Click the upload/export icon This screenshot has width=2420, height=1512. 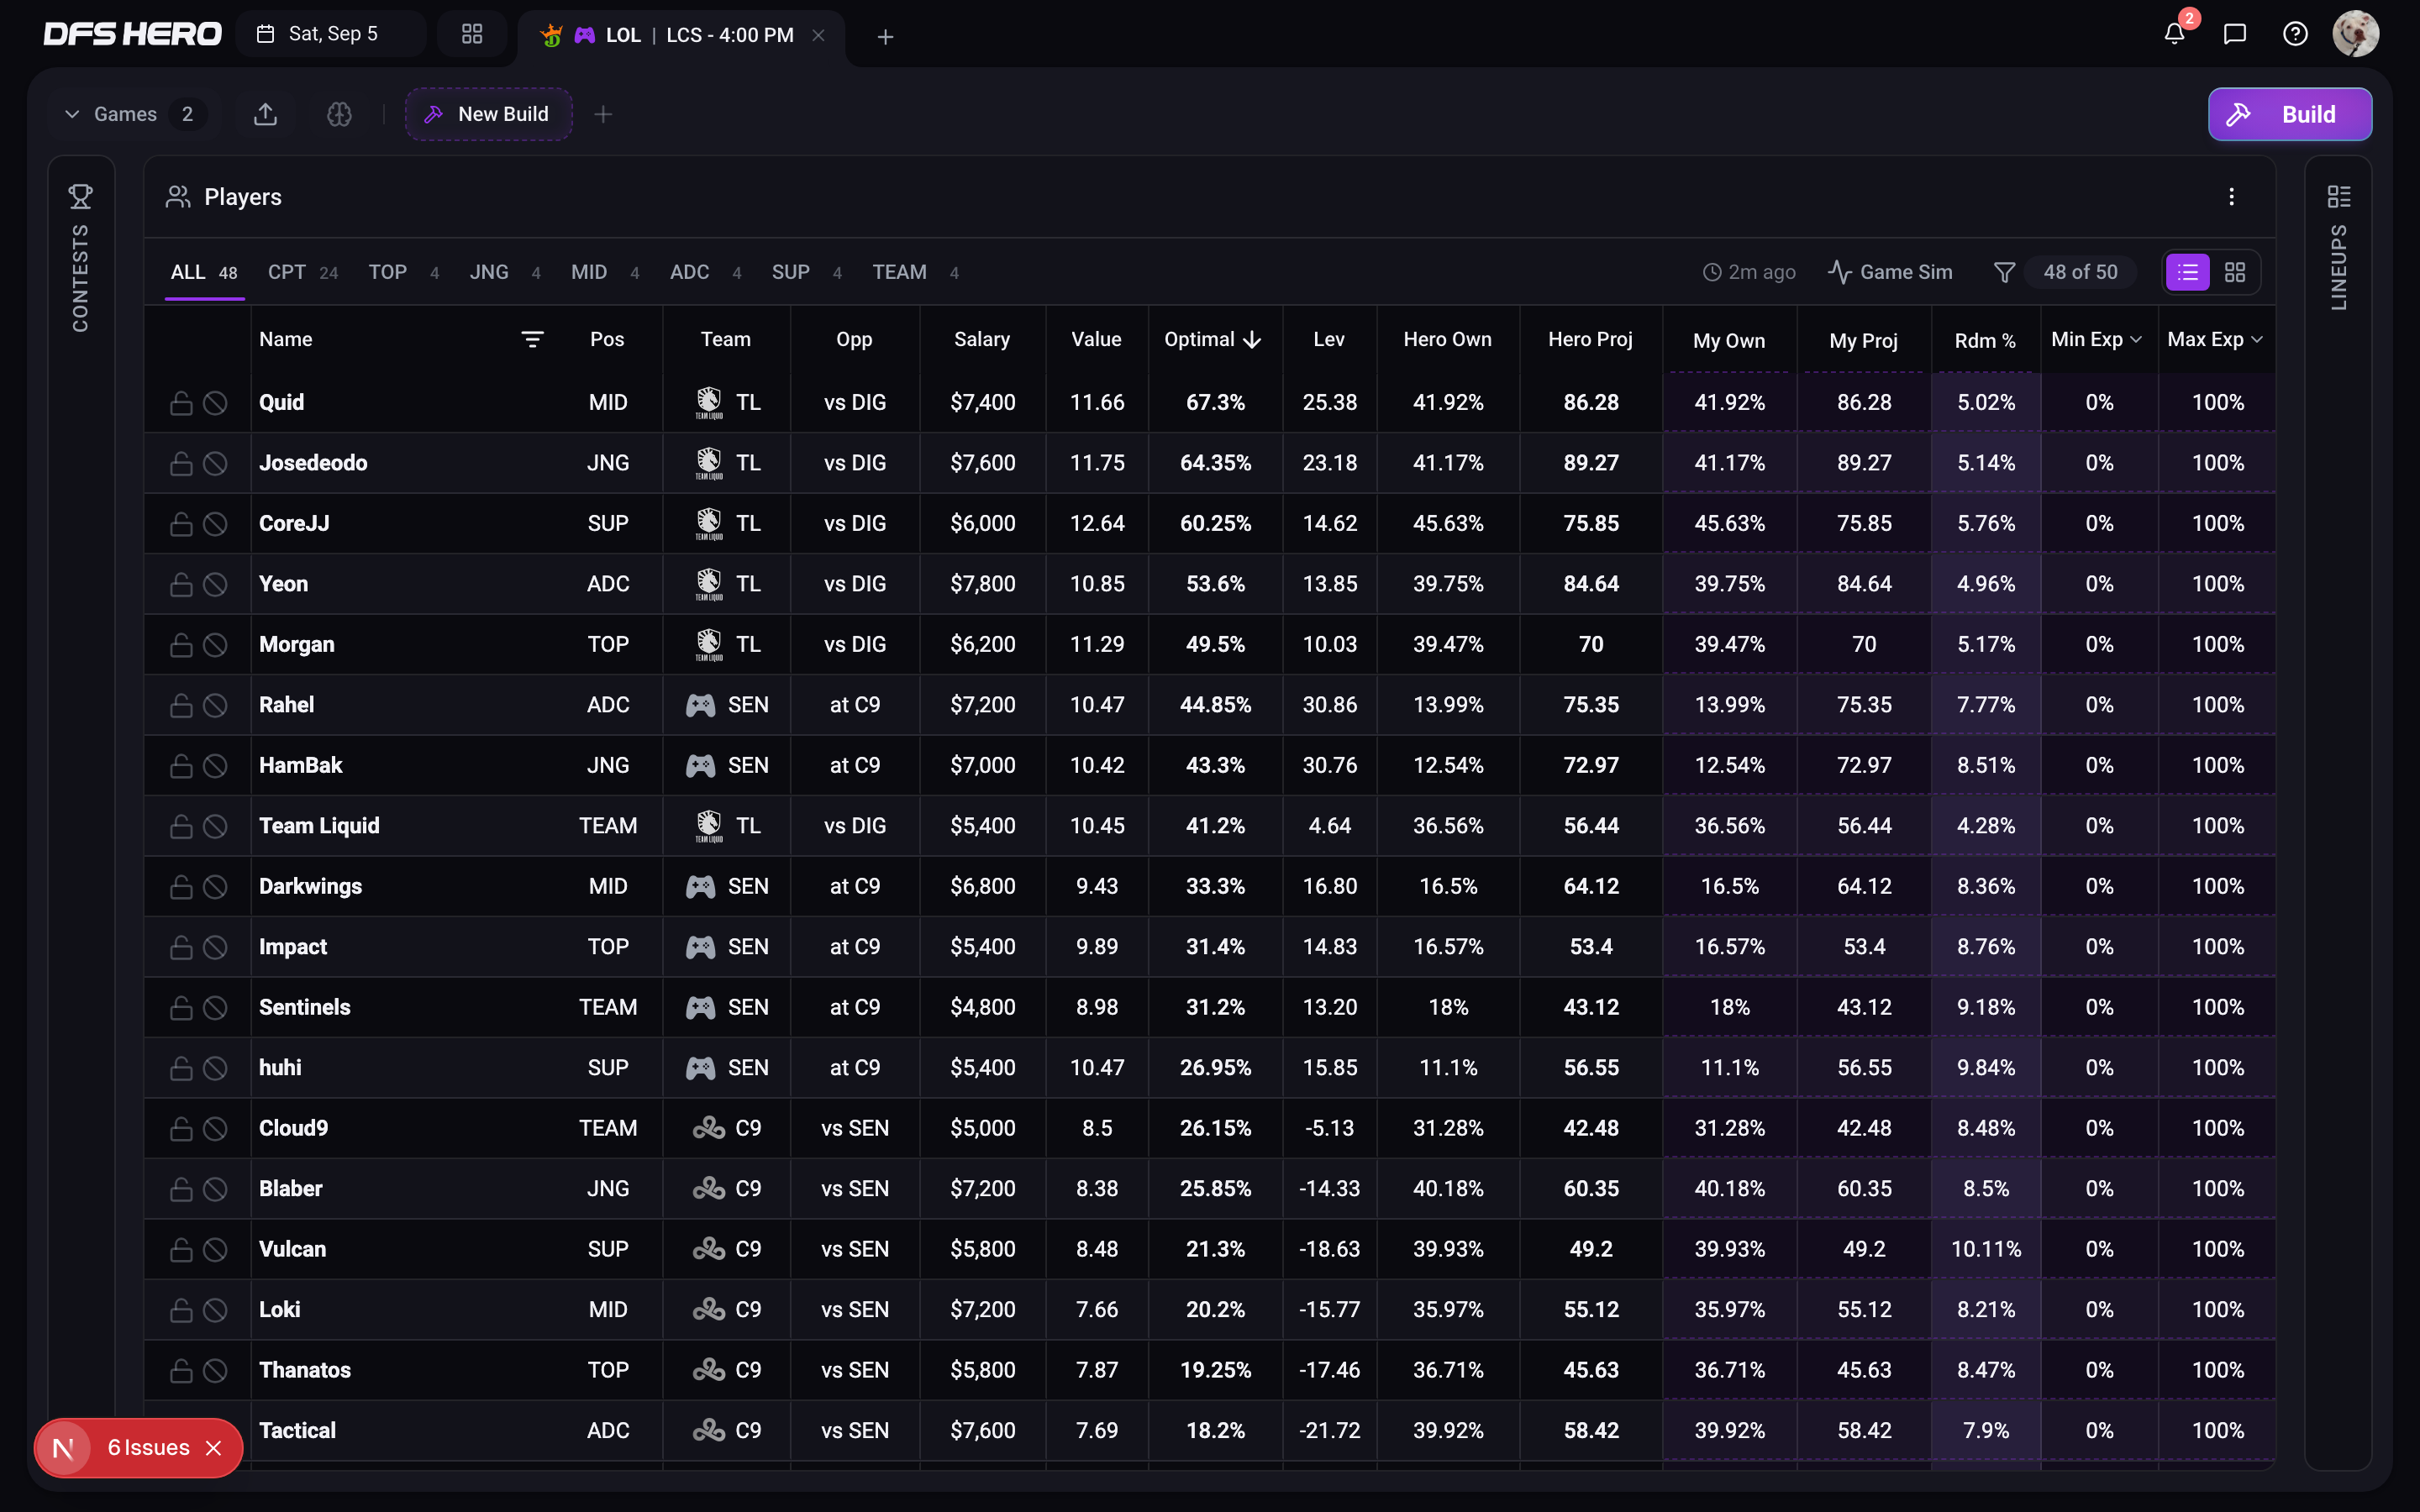click(265, 114)
